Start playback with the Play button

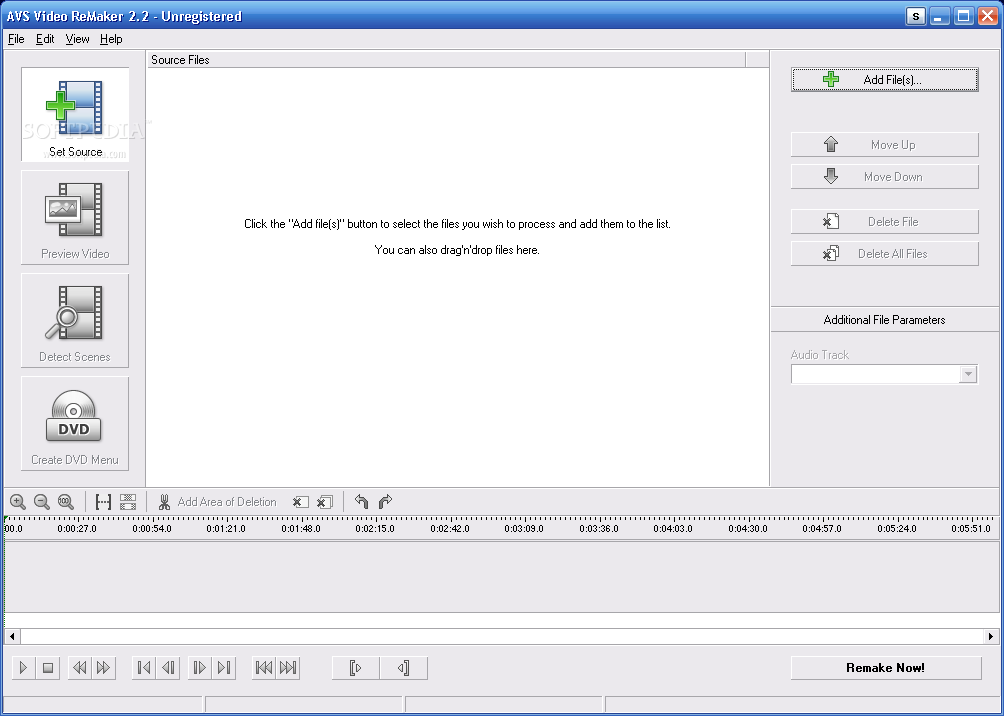click(24, 668)
